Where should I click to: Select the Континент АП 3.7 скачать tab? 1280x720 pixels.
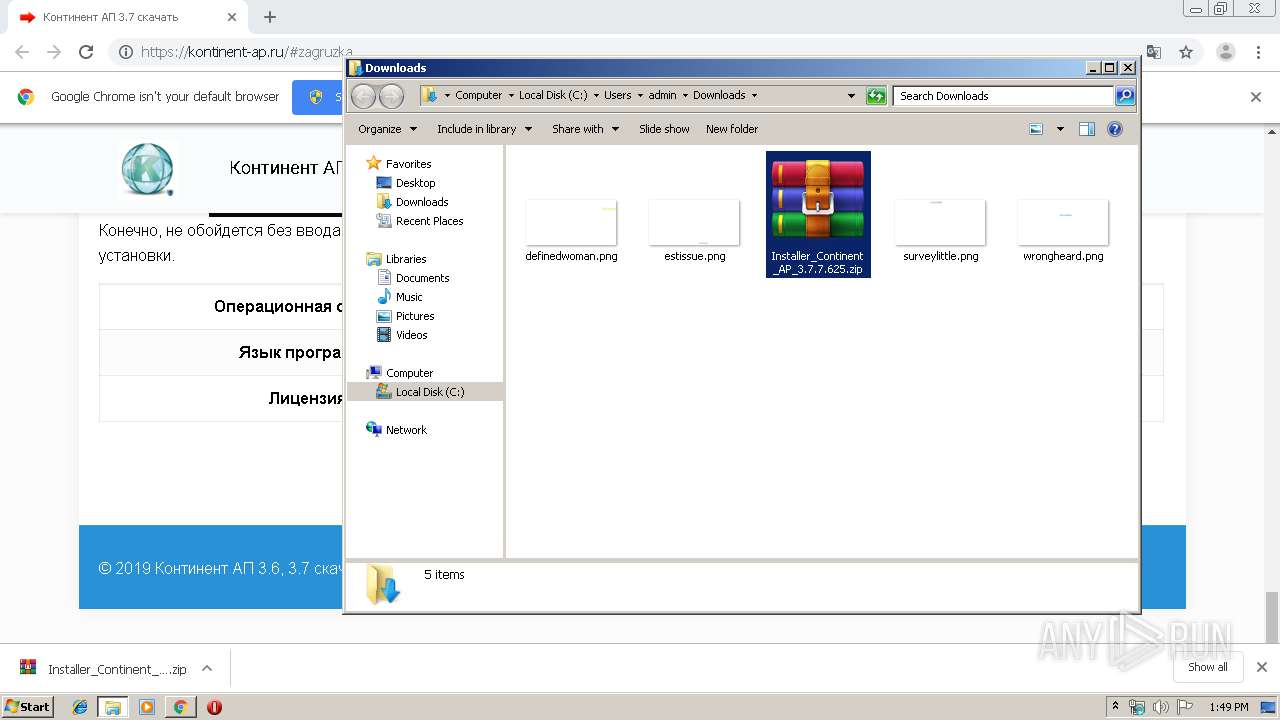point(128,17)
